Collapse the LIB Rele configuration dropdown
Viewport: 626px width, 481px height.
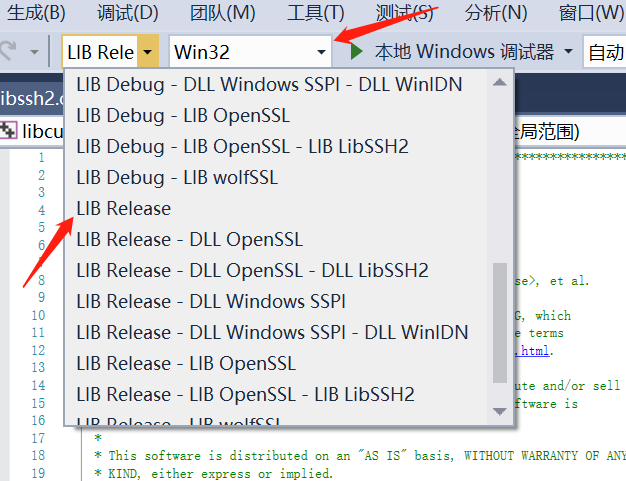point(148,52)
